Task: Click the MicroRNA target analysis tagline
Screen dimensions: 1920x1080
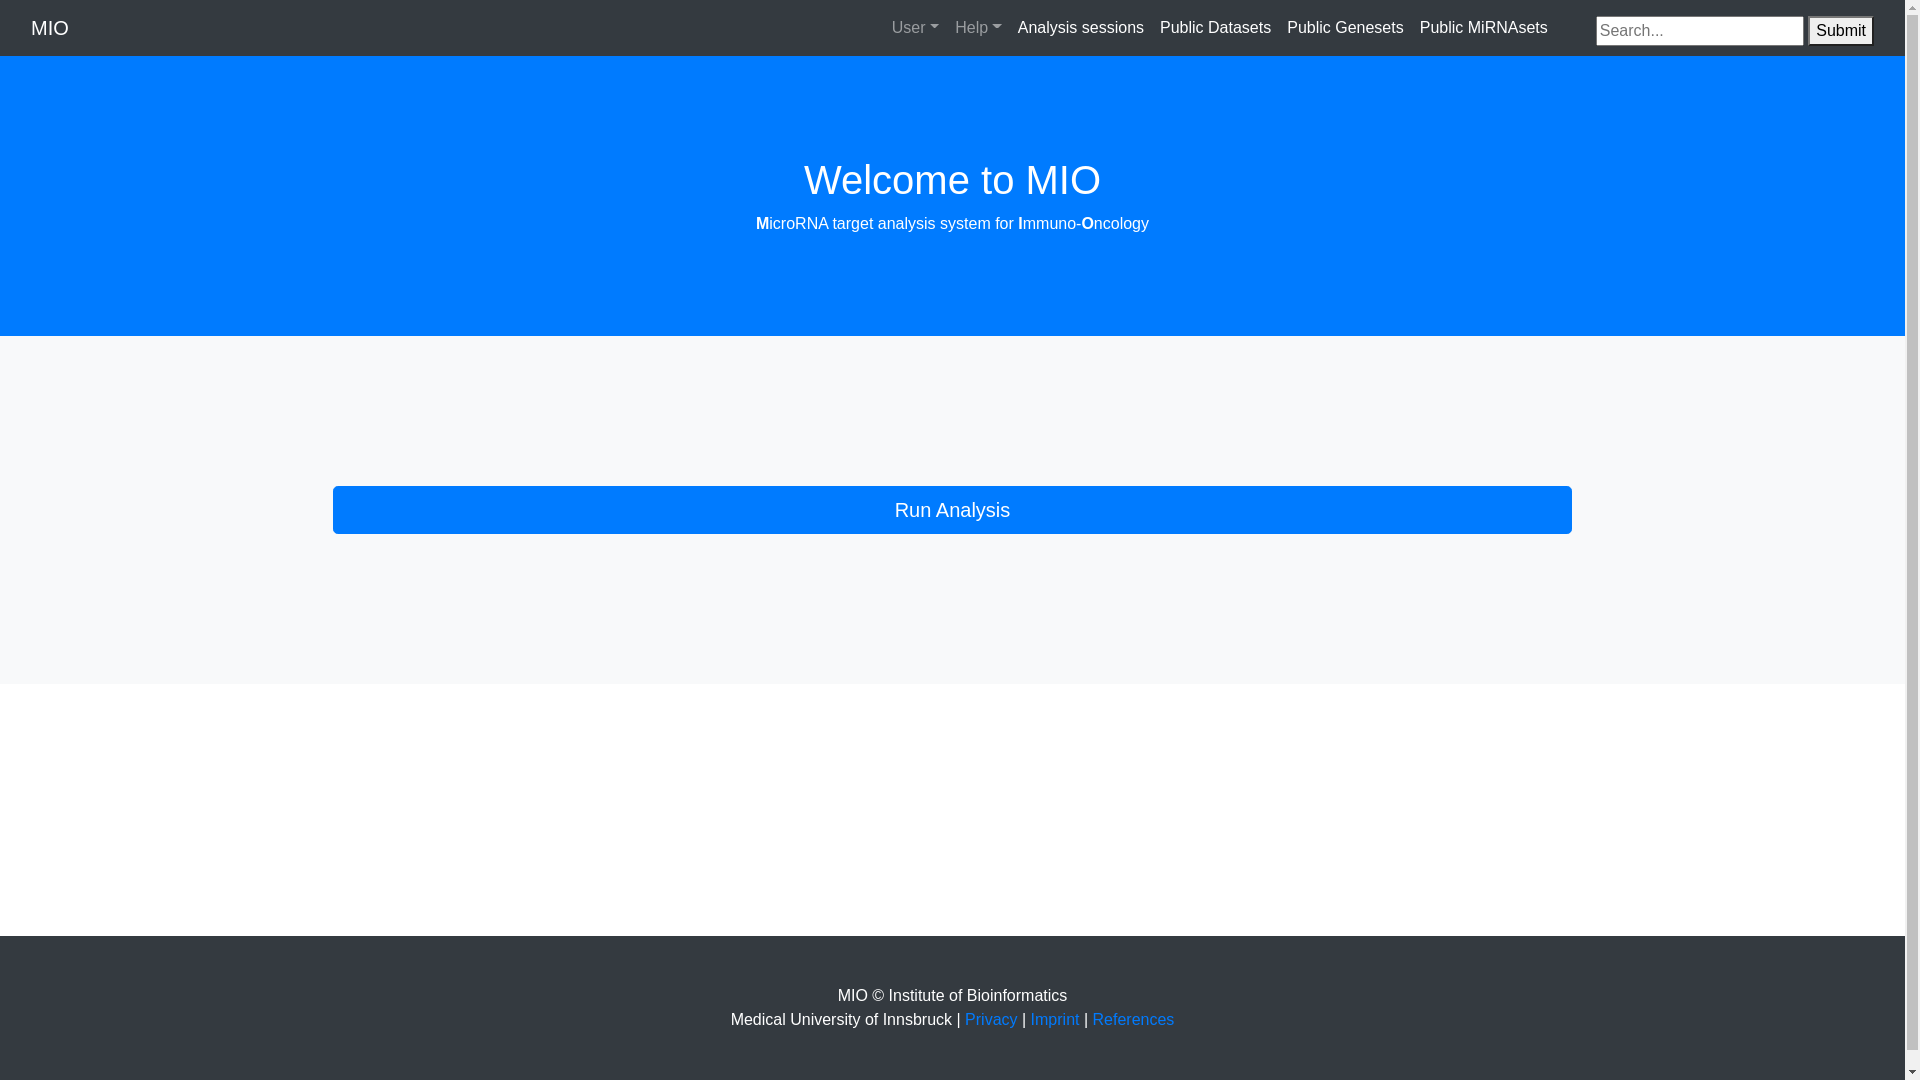Action: pos(952,224)
